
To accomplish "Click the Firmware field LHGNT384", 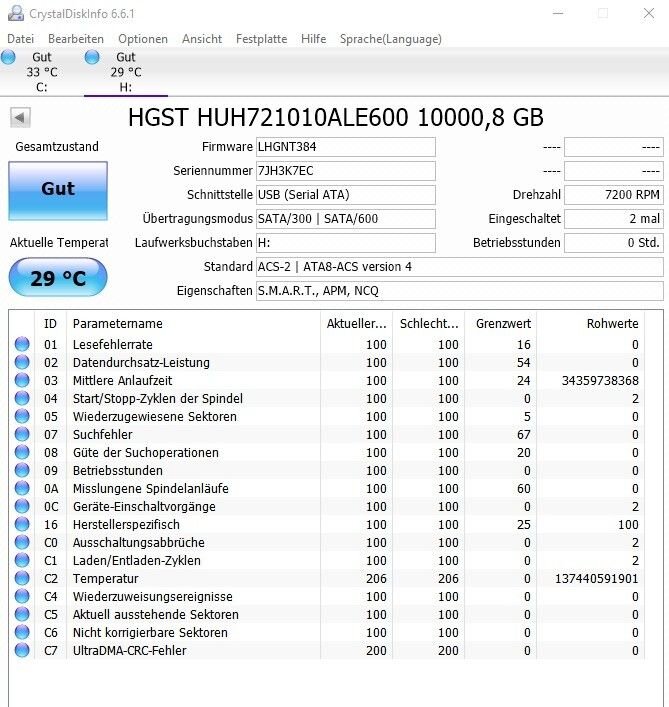I will (x=346, y=147).
